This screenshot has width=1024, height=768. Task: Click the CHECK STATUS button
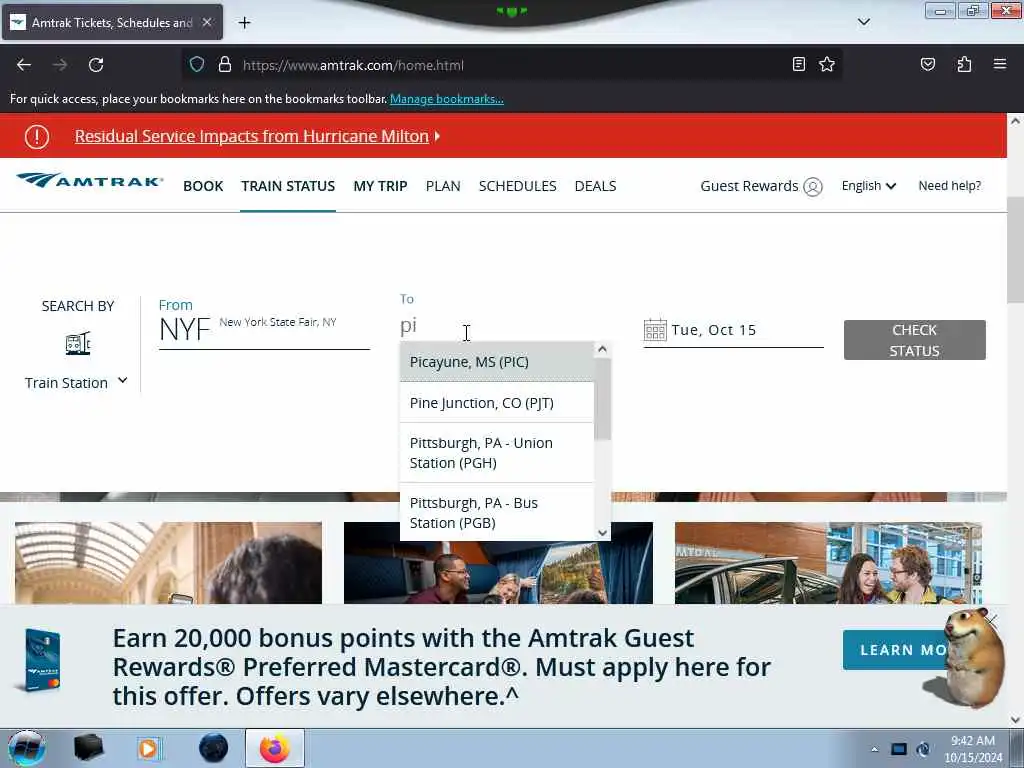914,340
